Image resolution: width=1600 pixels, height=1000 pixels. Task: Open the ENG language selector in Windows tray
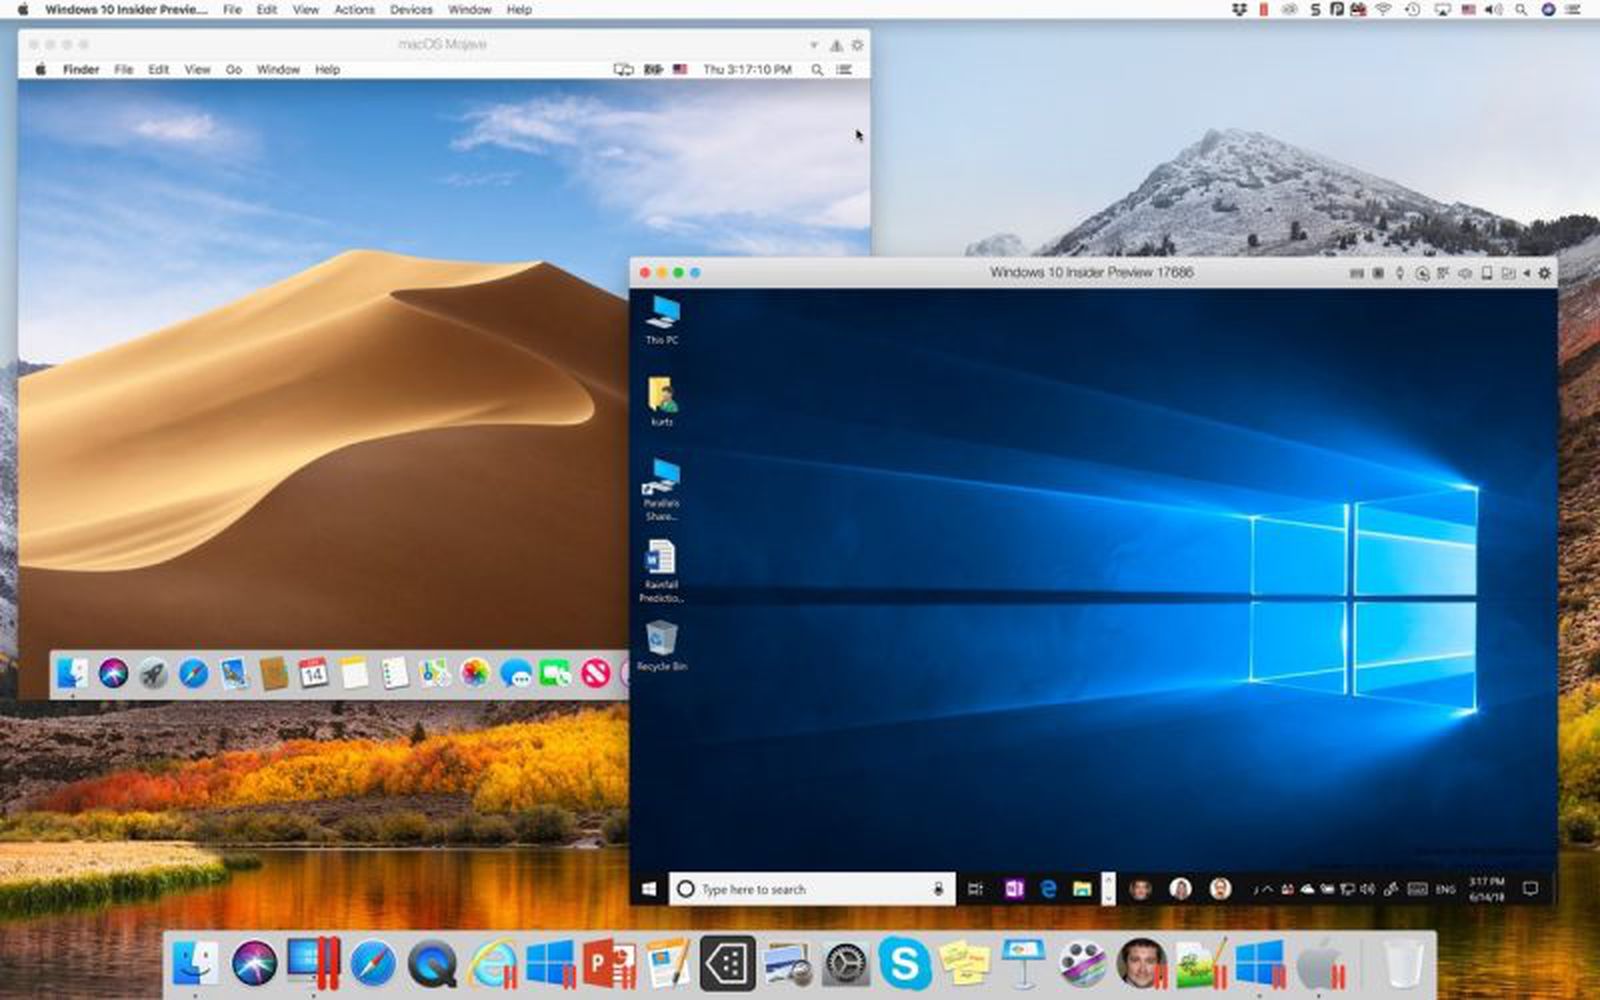tap(1444, 889)
